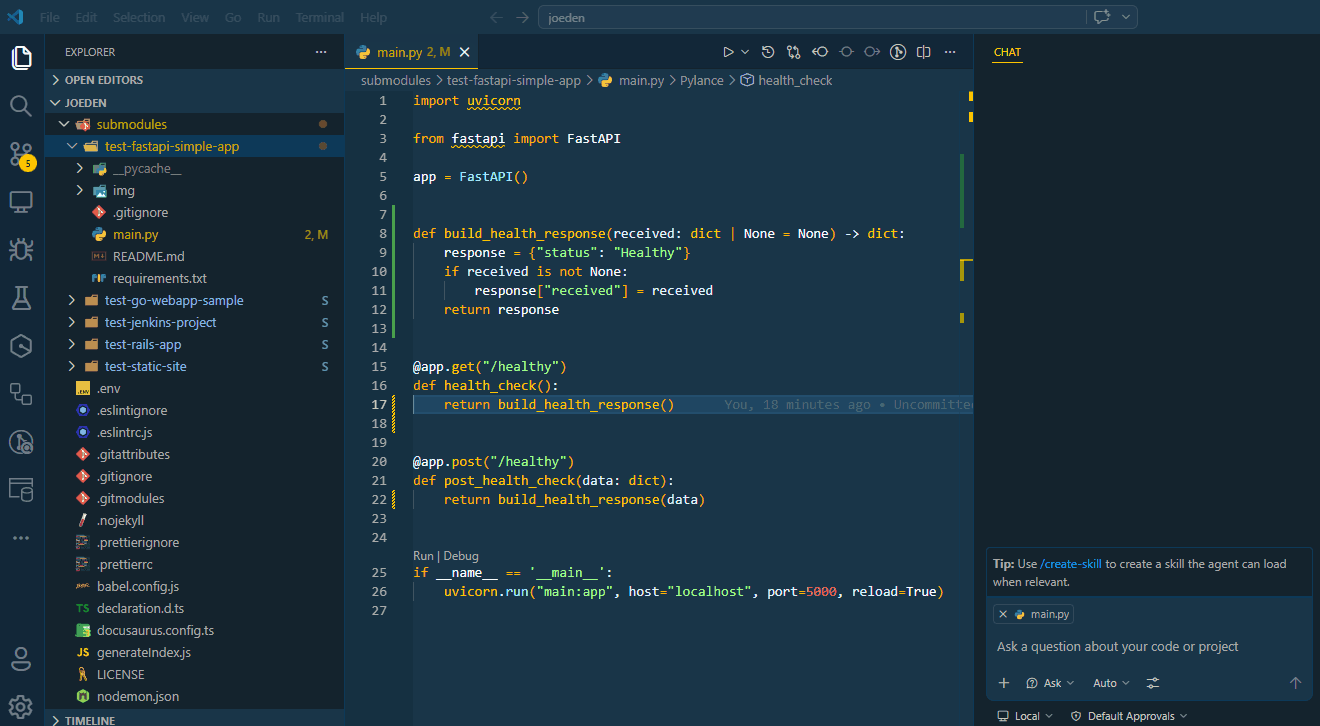Image resolution: width=1320 pixels, height=726 pixels.
Task: Click the Debug code lens above main
Action: click(461, 556)
